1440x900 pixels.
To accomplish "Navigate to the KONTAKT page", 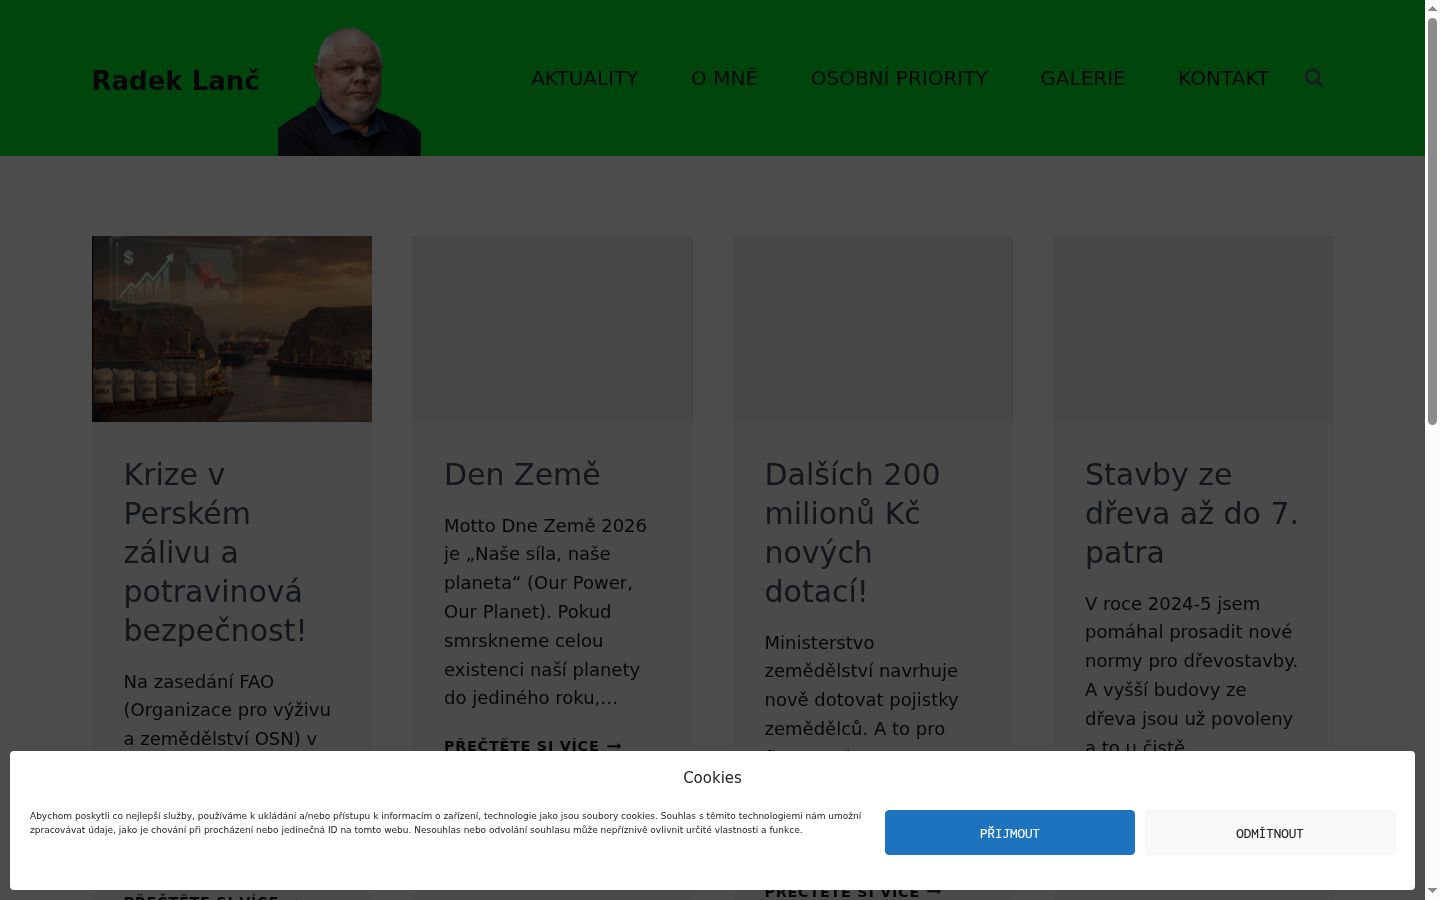I will click(x=1223, y=78).
